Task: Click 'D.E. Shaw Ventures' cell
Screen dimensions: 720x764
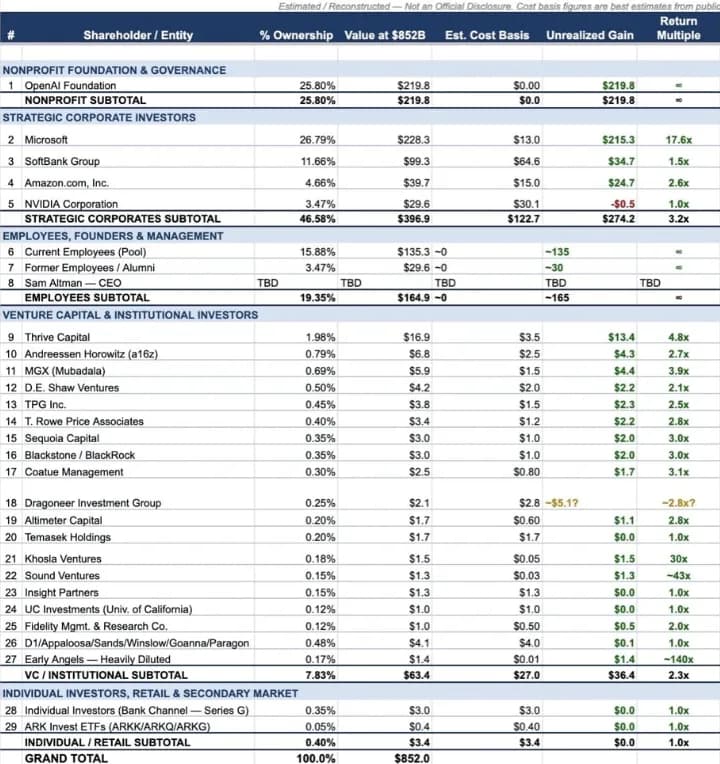Action: (72, 388)
